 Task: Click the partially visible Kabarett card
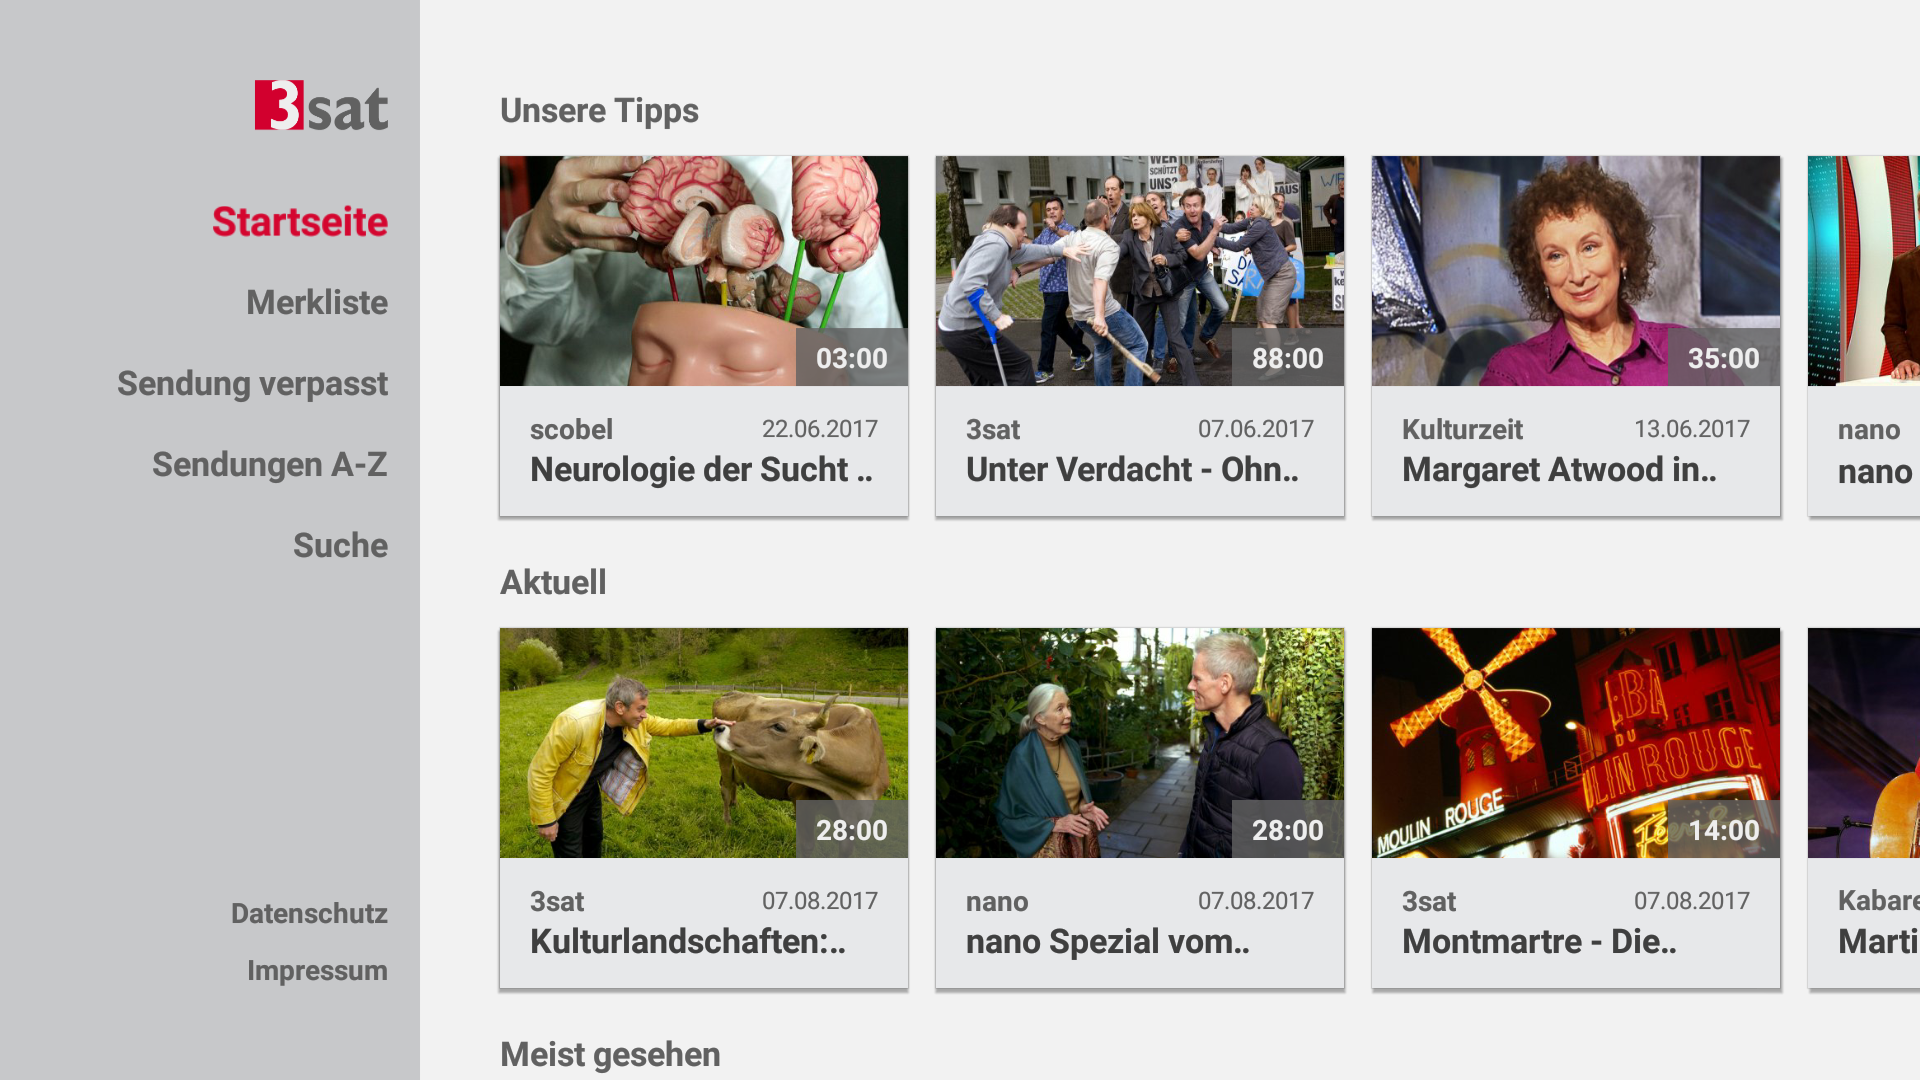[x=1865, y=810]
